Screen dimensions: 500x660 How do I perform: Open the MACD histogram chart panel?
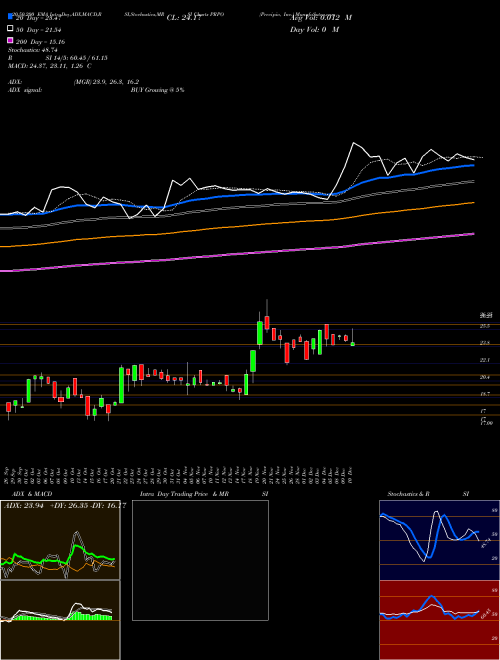coord(60,620)
